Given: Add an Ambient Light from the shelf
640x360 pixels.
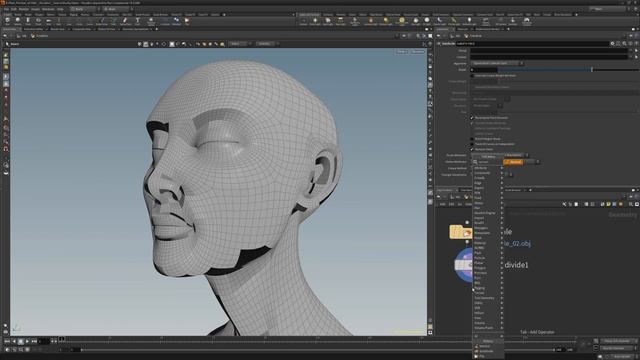Looking at the screenshot, I should tap(469, 21).
